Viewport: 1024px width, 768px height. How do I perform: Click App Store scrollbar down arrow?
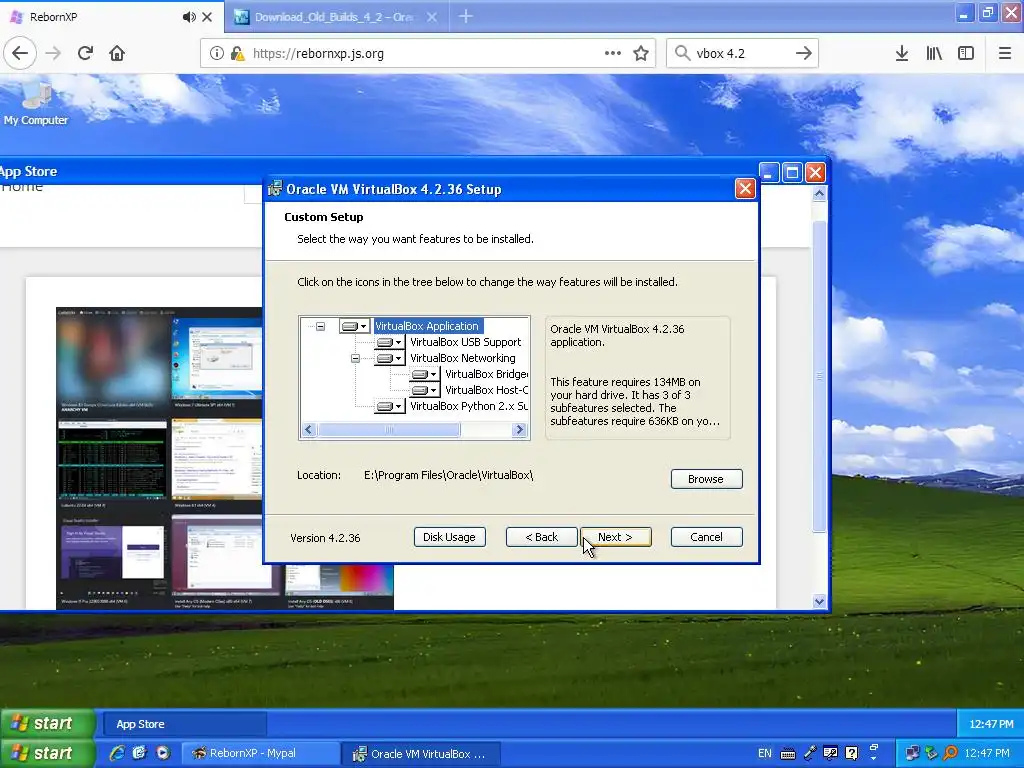820,601
